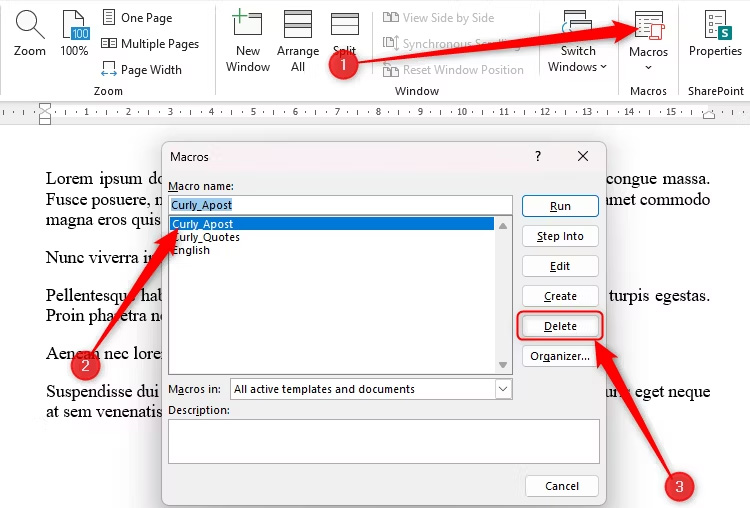Click the Step Into button

click(x=560, y=236)
